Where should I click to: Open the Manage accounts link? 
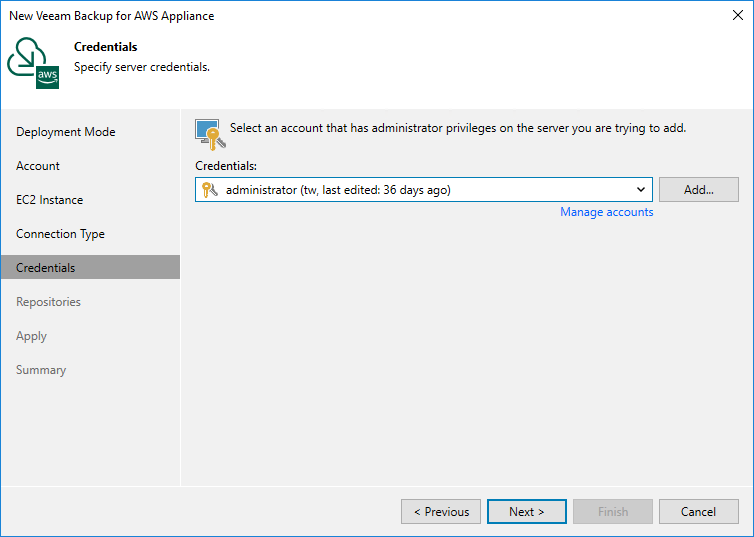point(606,212)
